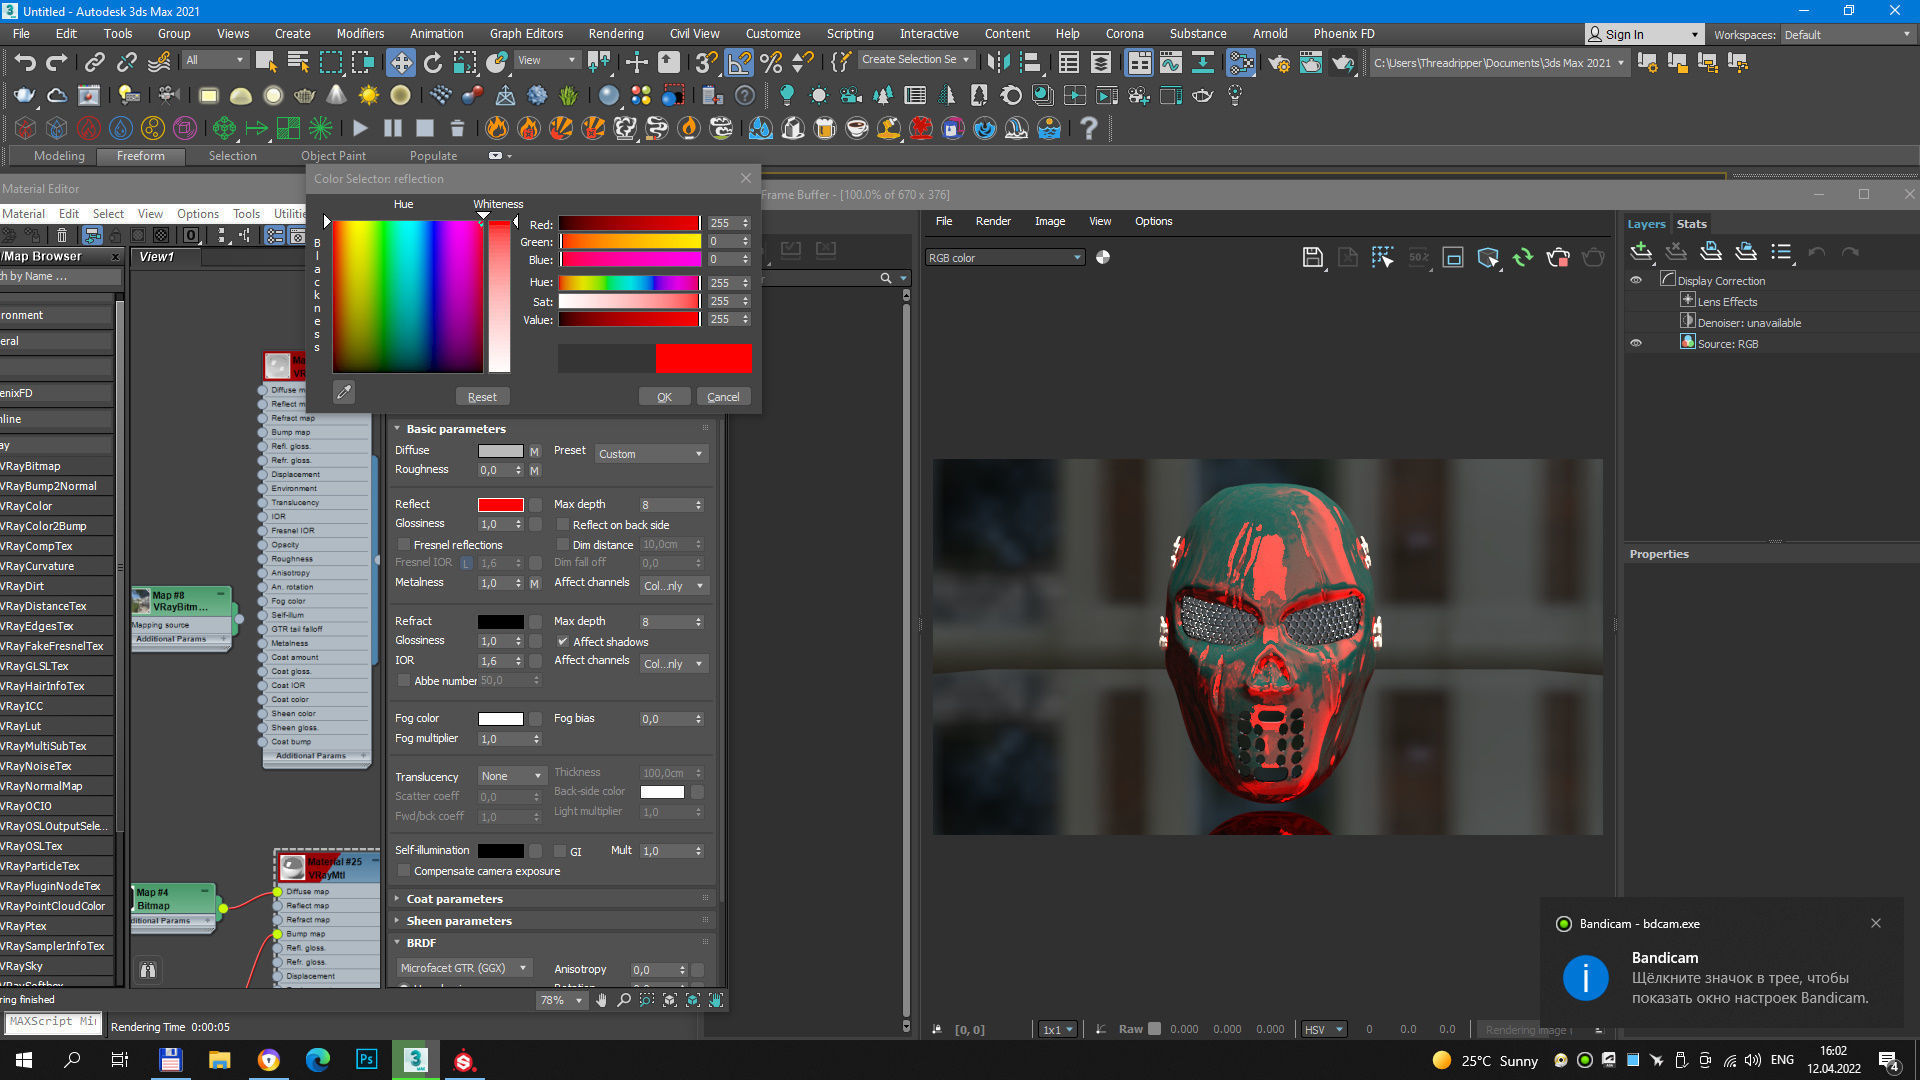
Task: Click the Redo arrow in main toolbar
Action: point(57,63)
